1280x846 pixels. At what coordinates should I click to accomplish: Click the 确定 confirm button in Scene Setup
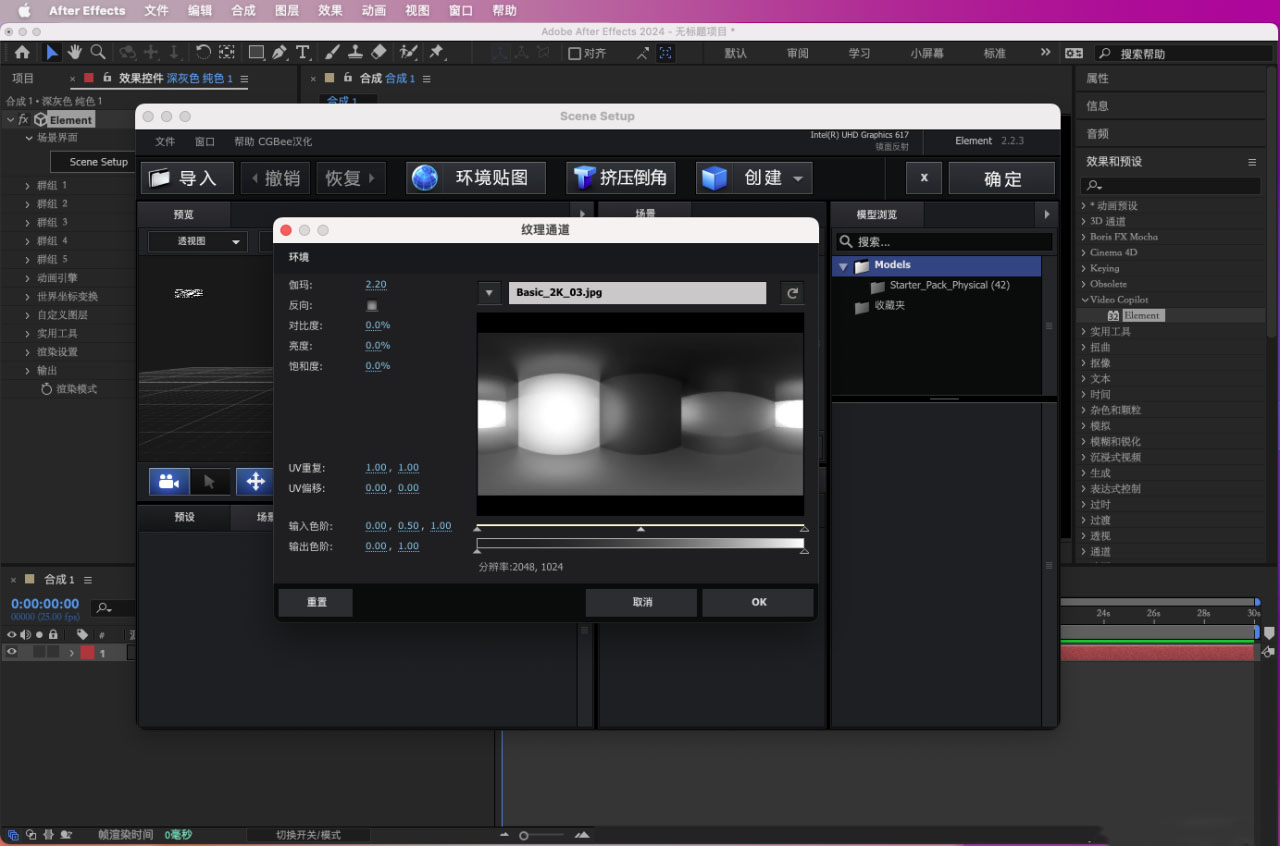click(x=1002, y=178)
